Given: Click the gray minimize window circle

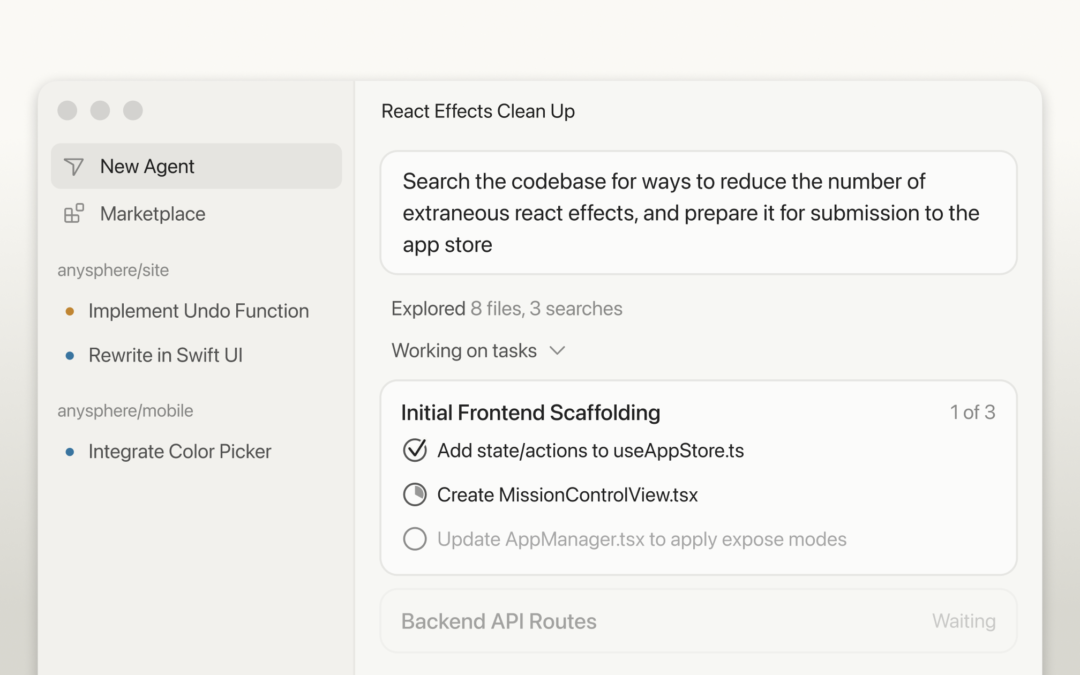Looking at the screenshot, I should coord(100,110).
